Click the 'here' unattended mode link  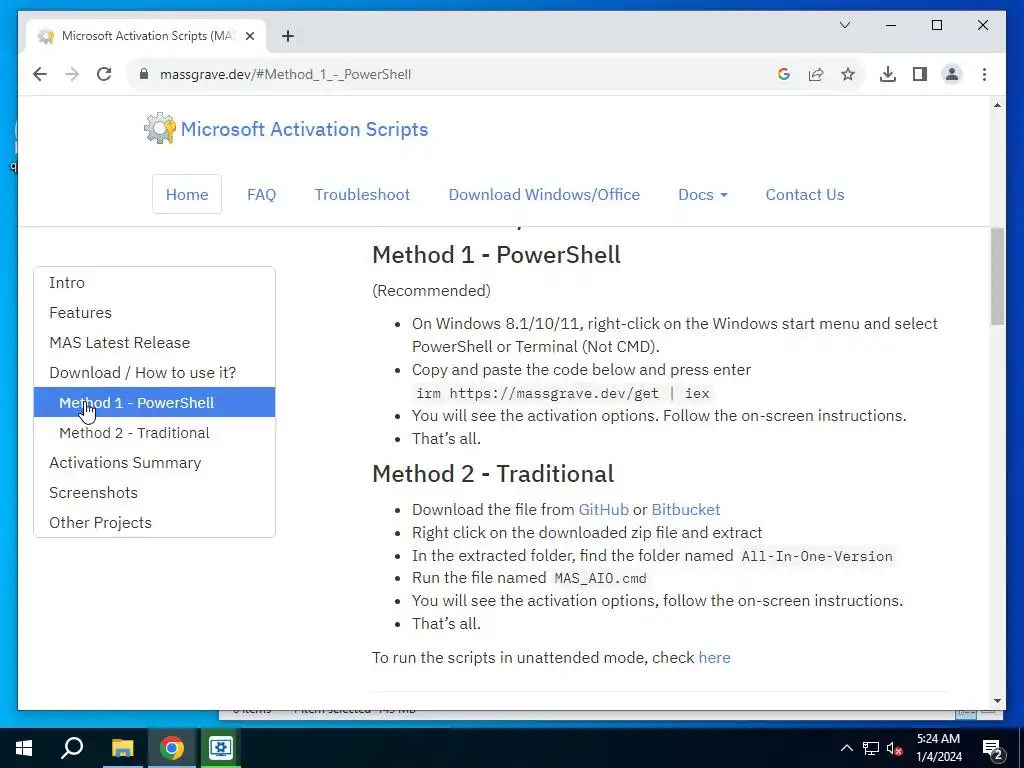[714, 657]
